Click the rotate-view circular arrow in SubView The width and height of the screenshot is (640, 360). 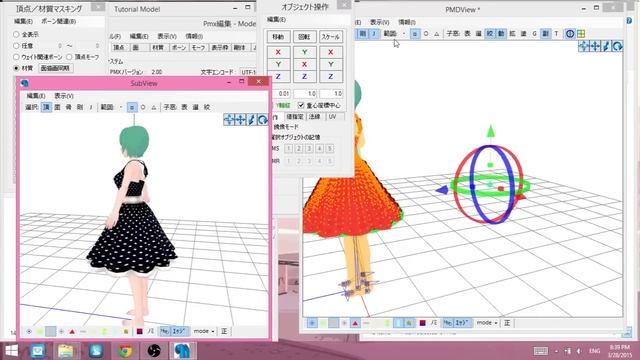click(x=262, y=119)
